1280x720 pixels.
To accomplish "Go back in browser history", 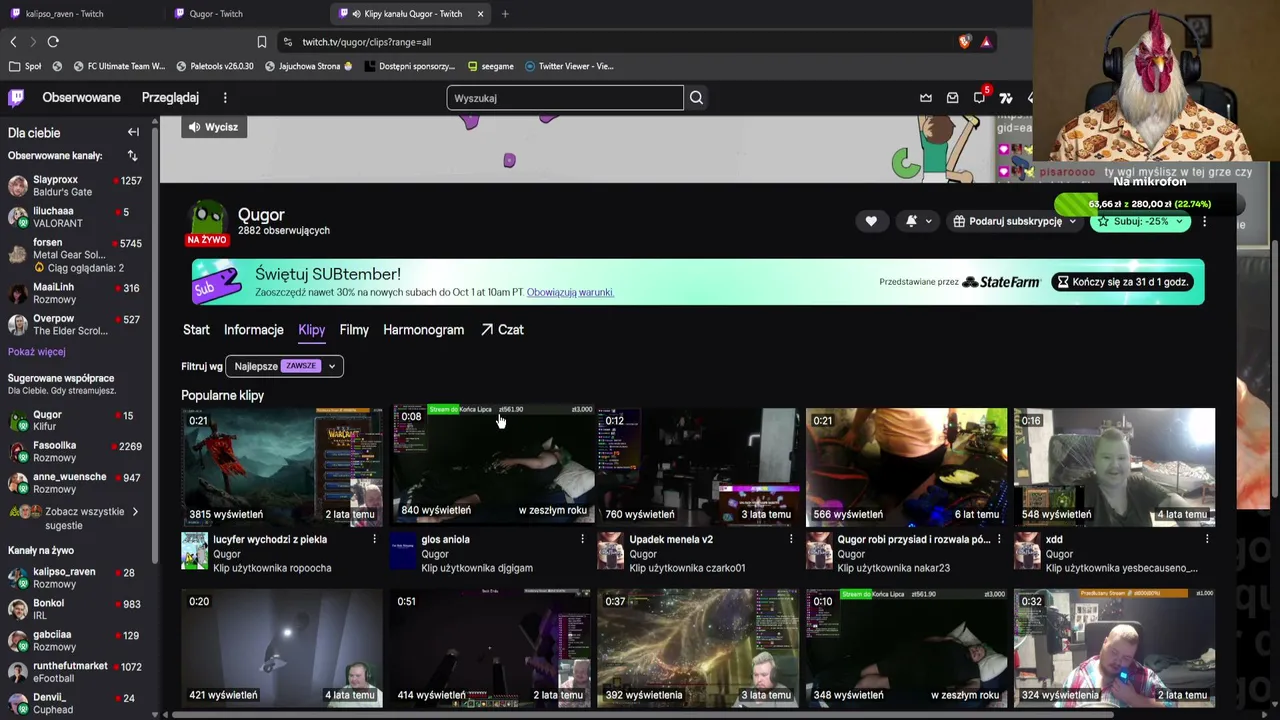I will (x=13, y=42).
